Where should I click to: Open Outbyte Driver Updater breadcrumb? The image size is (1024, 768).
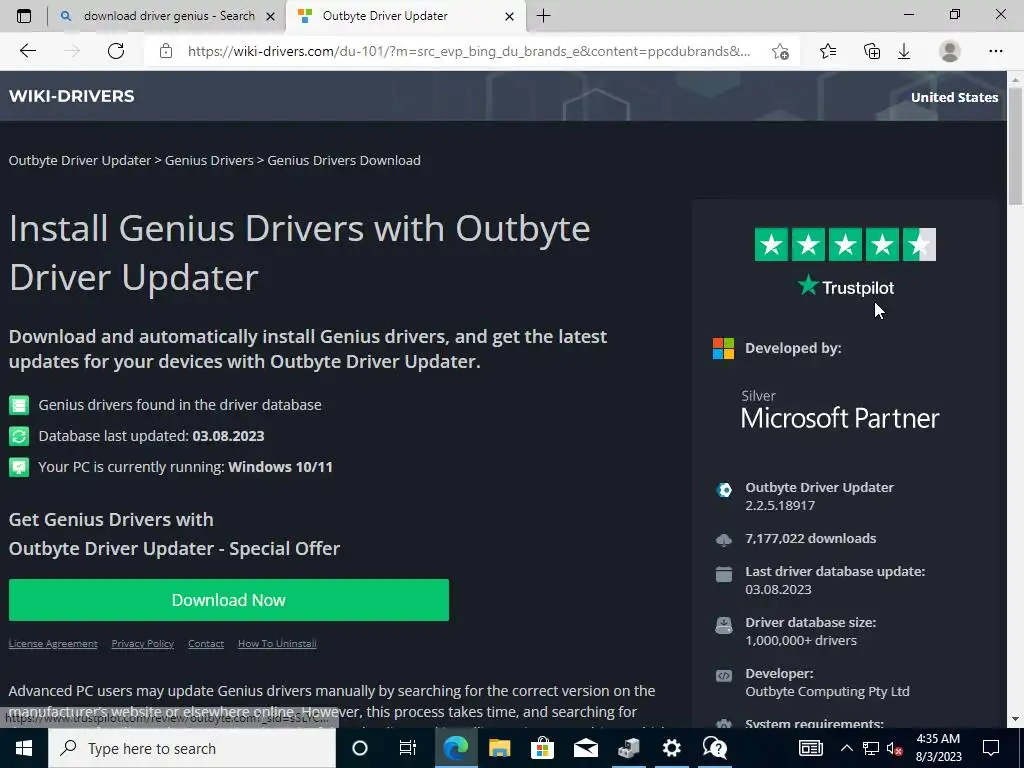[80, 161]
